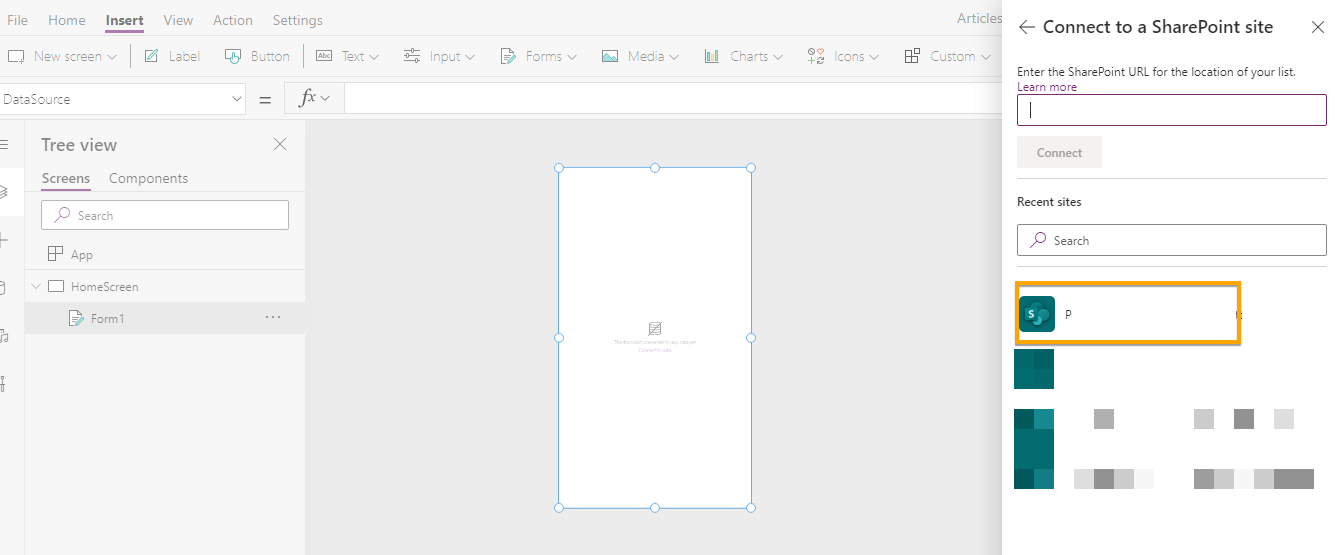Click the Learn more link
The width and height of the screenshot is (1339, 555).
click(x=1047, y=87)
